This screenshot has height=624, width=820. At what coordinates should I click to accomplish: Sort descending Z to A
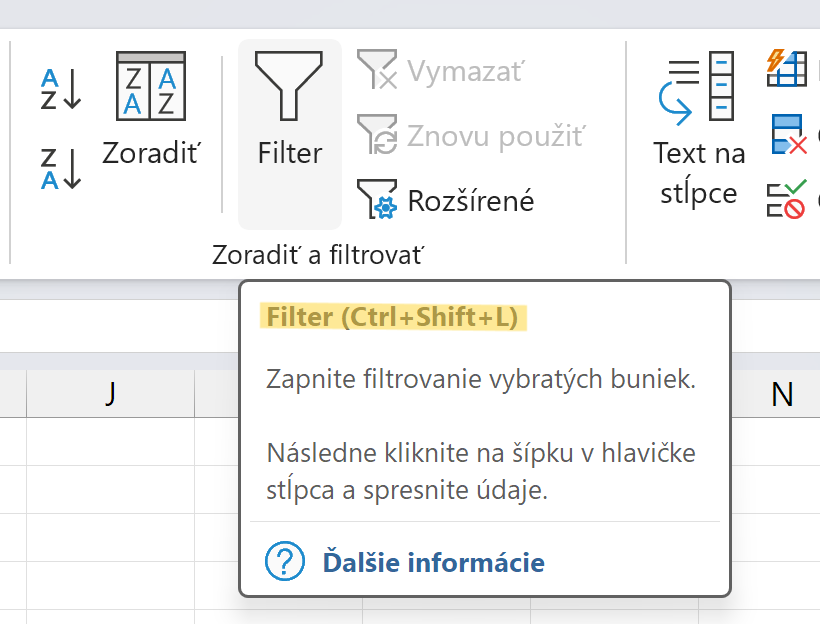pos(61,168)
